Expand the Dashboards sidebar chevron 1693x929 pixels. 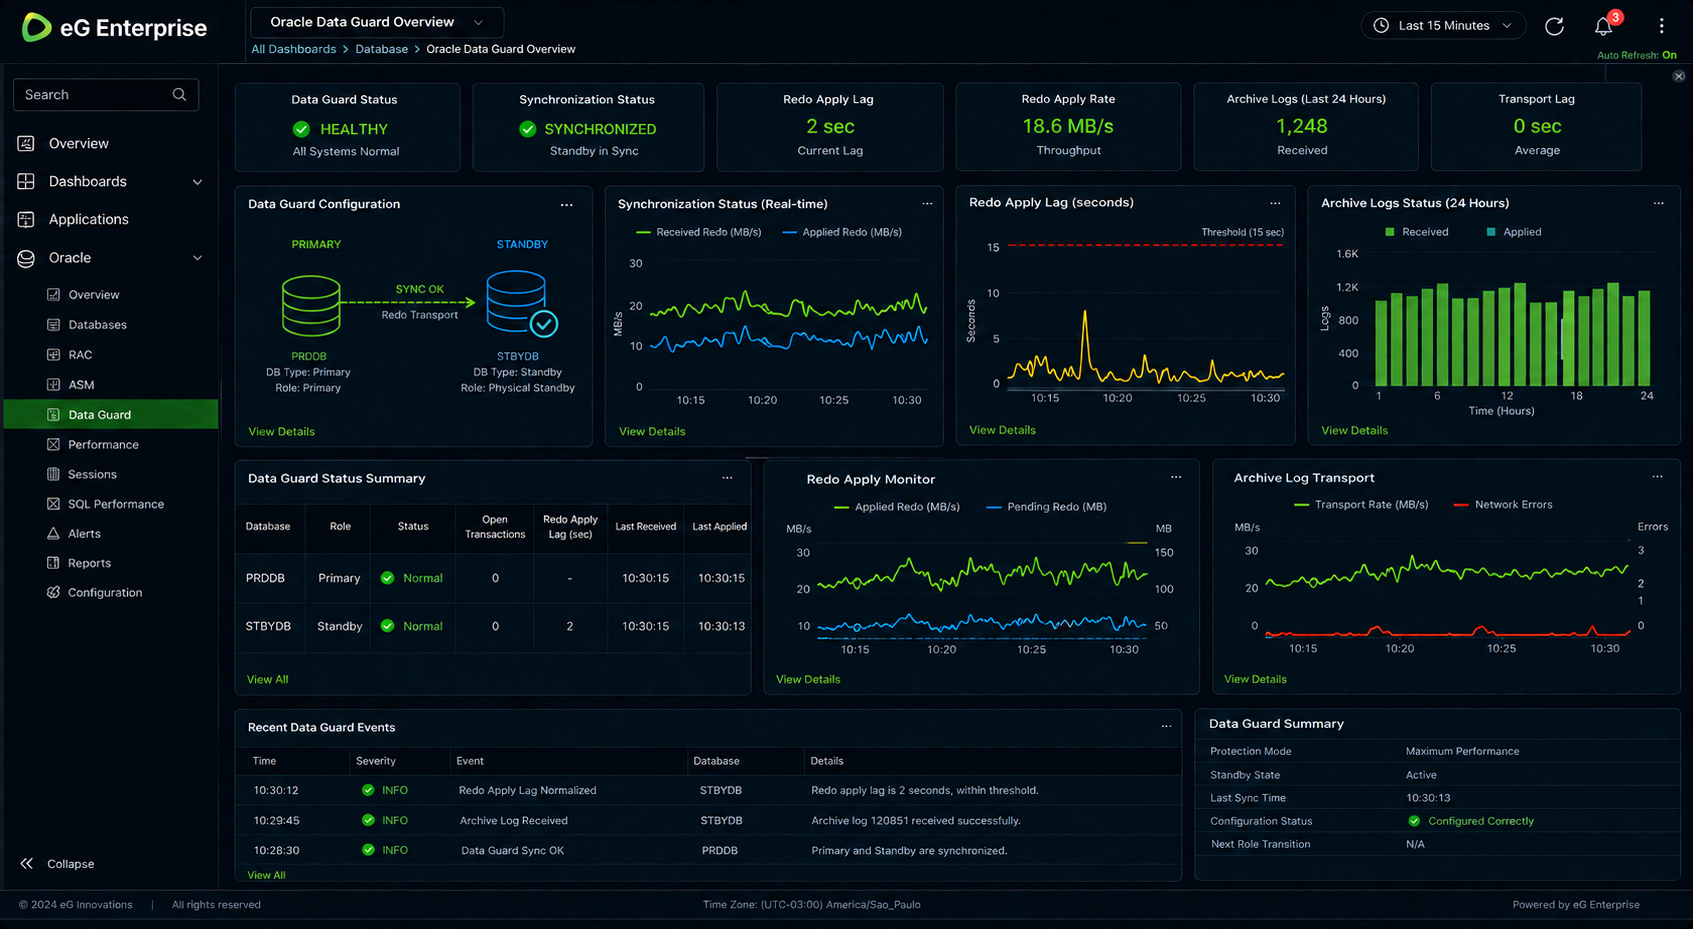(197, 182)
